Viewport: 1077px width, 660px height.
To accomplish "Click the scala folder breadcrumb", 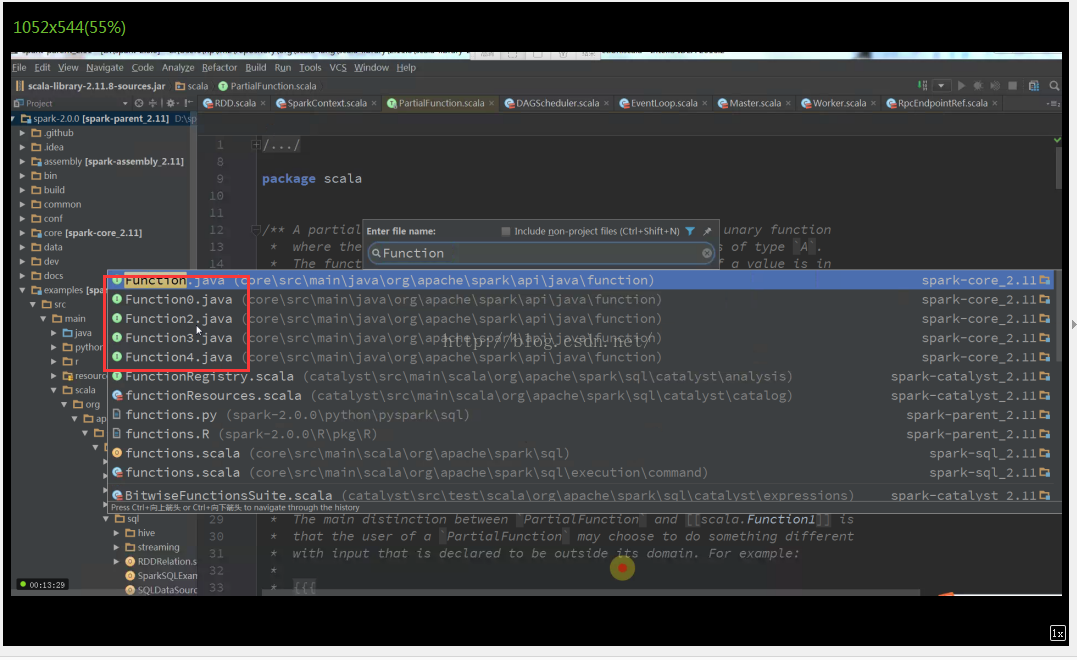I will [x=192, y=86].
